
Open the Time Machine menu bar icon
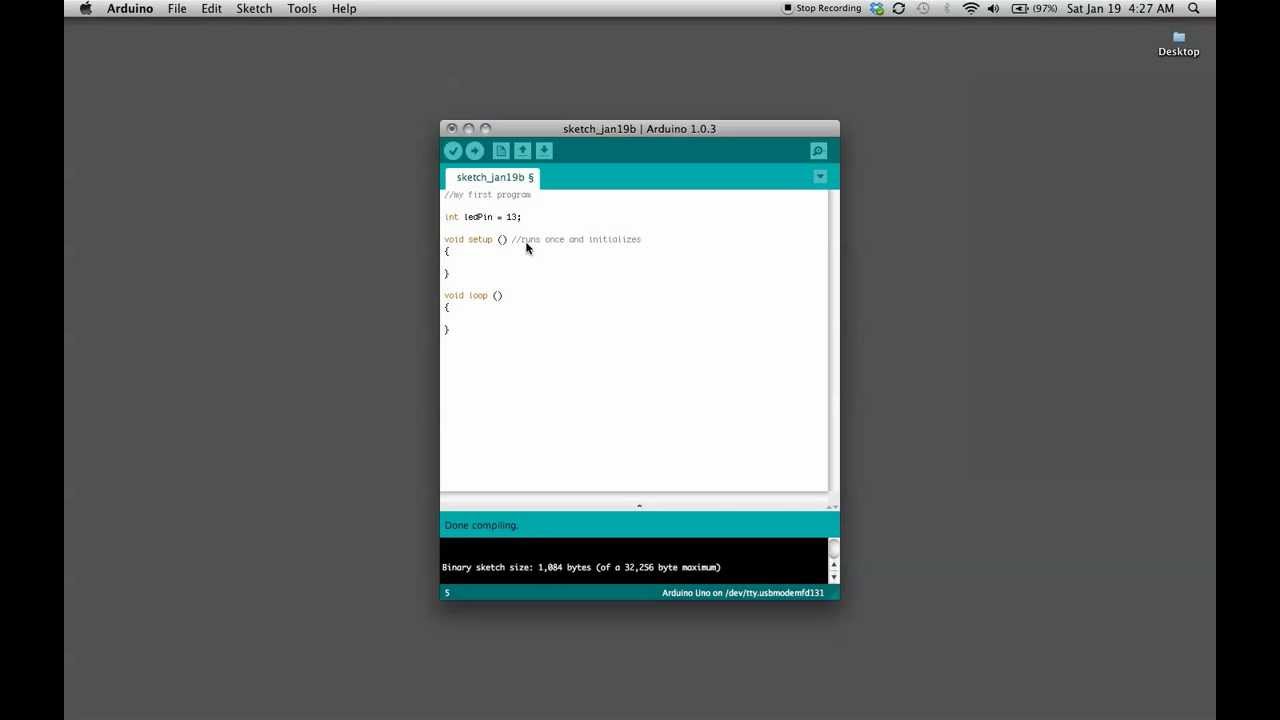923,8
